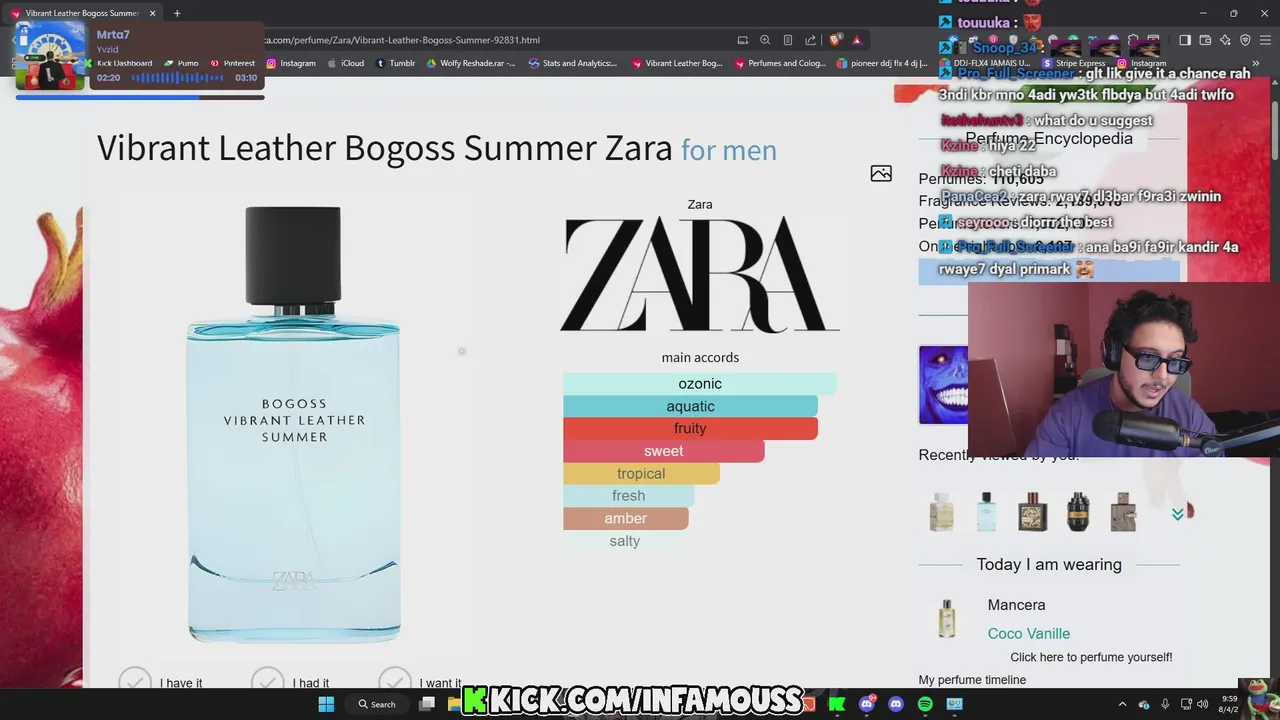Open the pioneer ddj flx 4 bookmark
Viewport: 1280px width, 720px height.
coord(883,63)
